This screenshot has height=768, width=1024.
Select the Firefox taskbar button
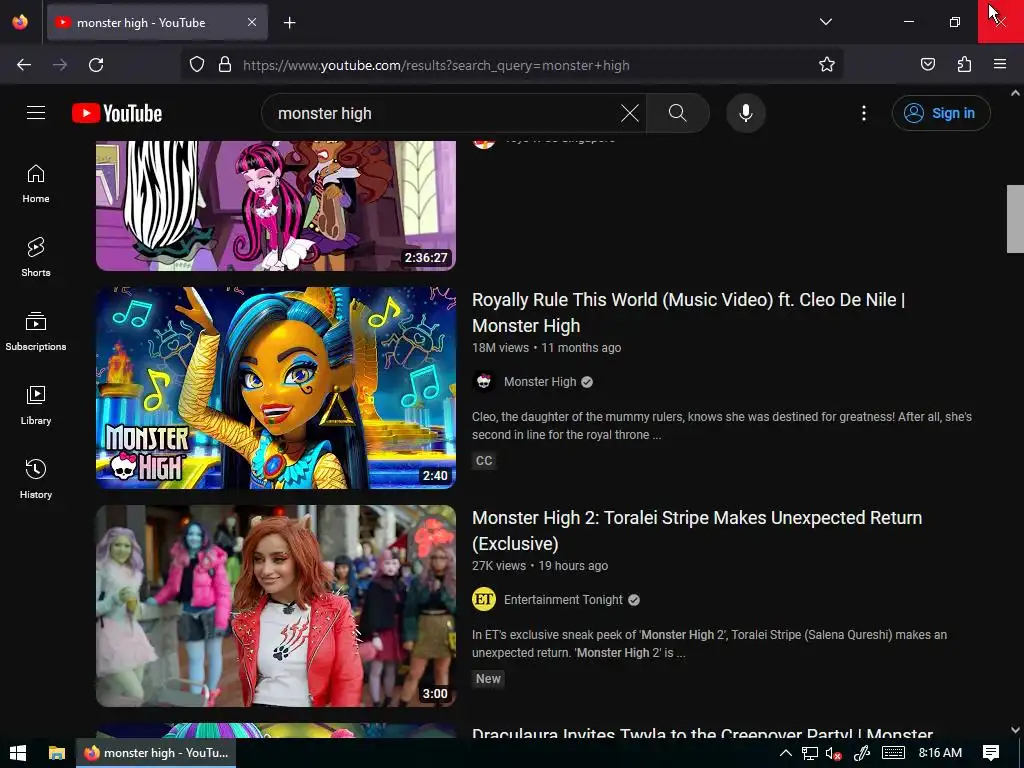[156, 753]
